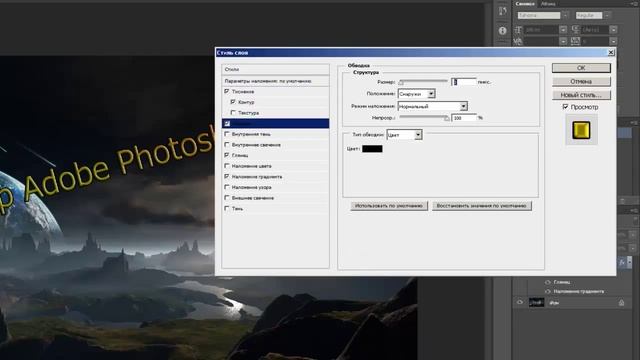Open the font size dropdown arrow

tap(563, 30)
